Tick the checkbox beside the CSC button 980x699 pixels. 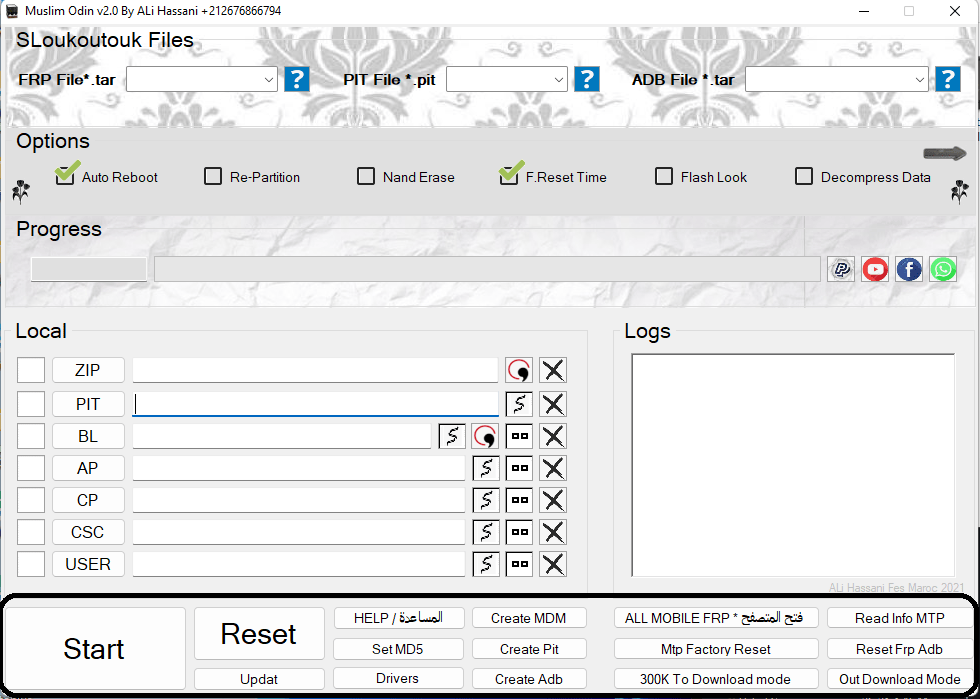[31, 532]
